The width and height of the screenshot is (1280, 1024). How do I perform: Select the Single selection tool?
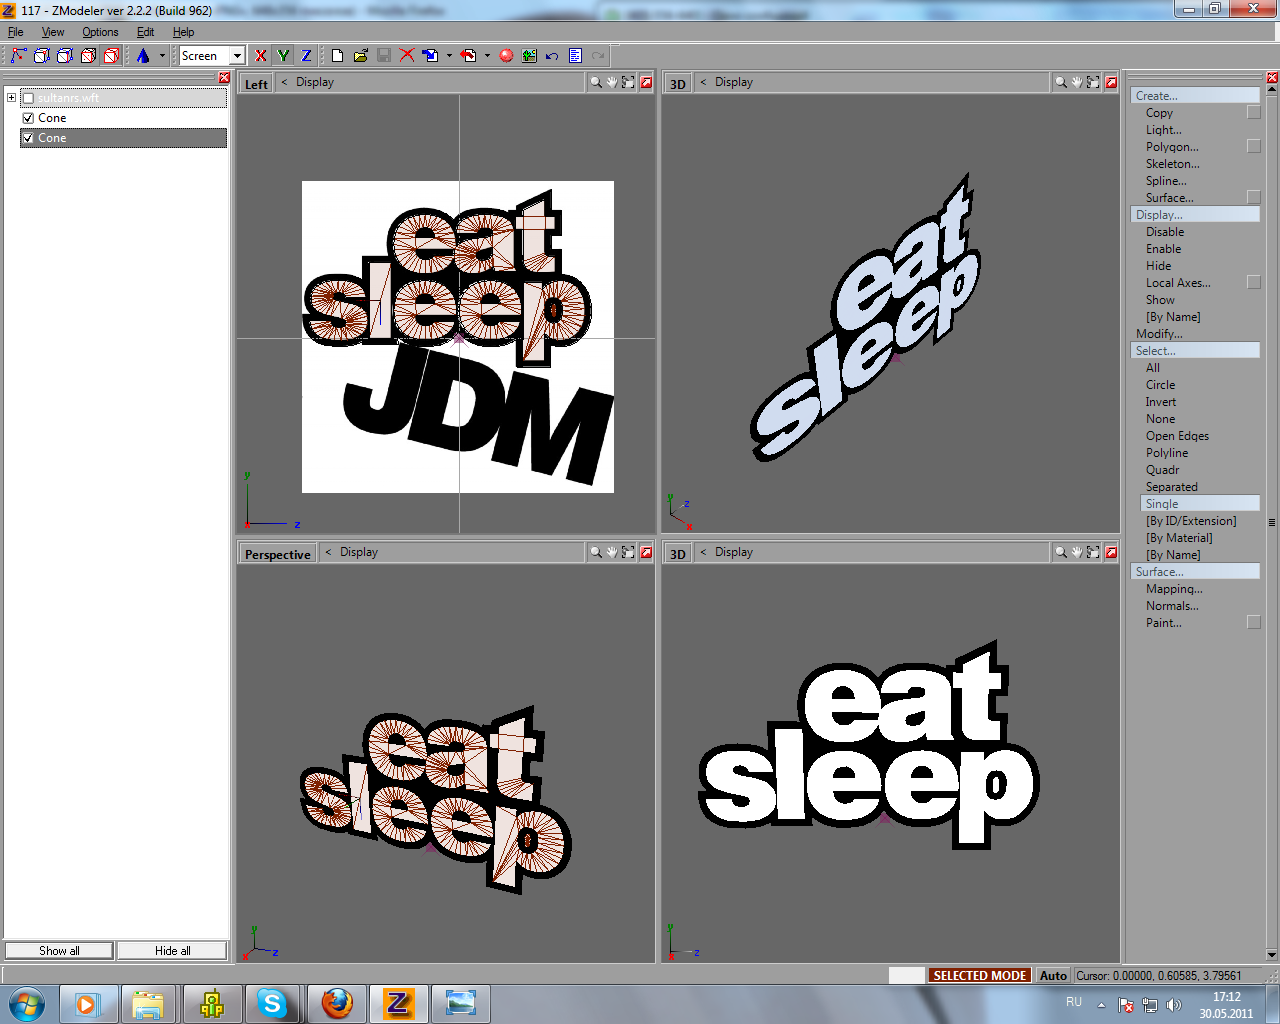1200,503
